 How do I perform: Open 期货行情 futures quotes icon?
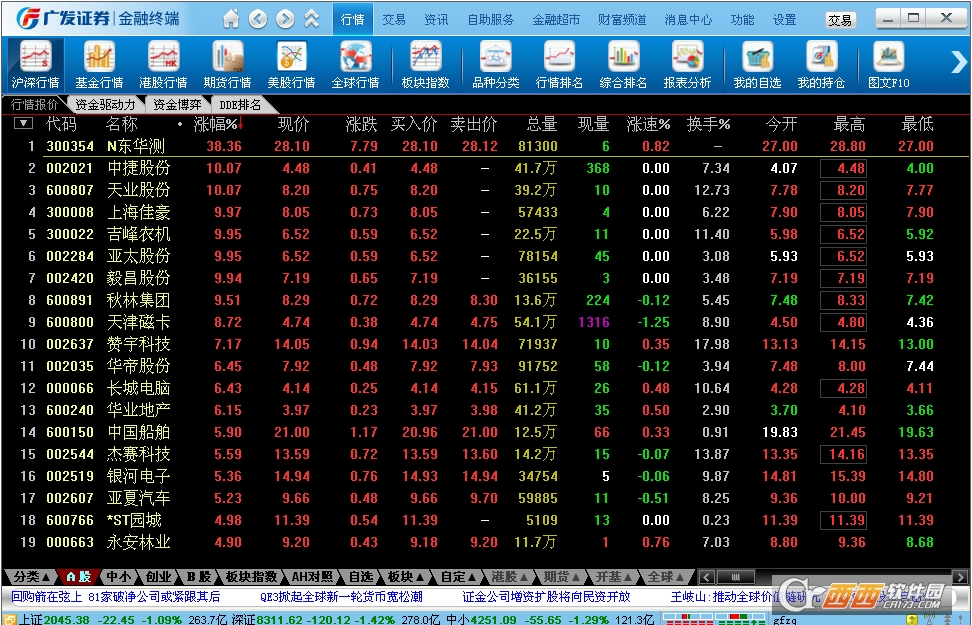[x=228, y=64]
